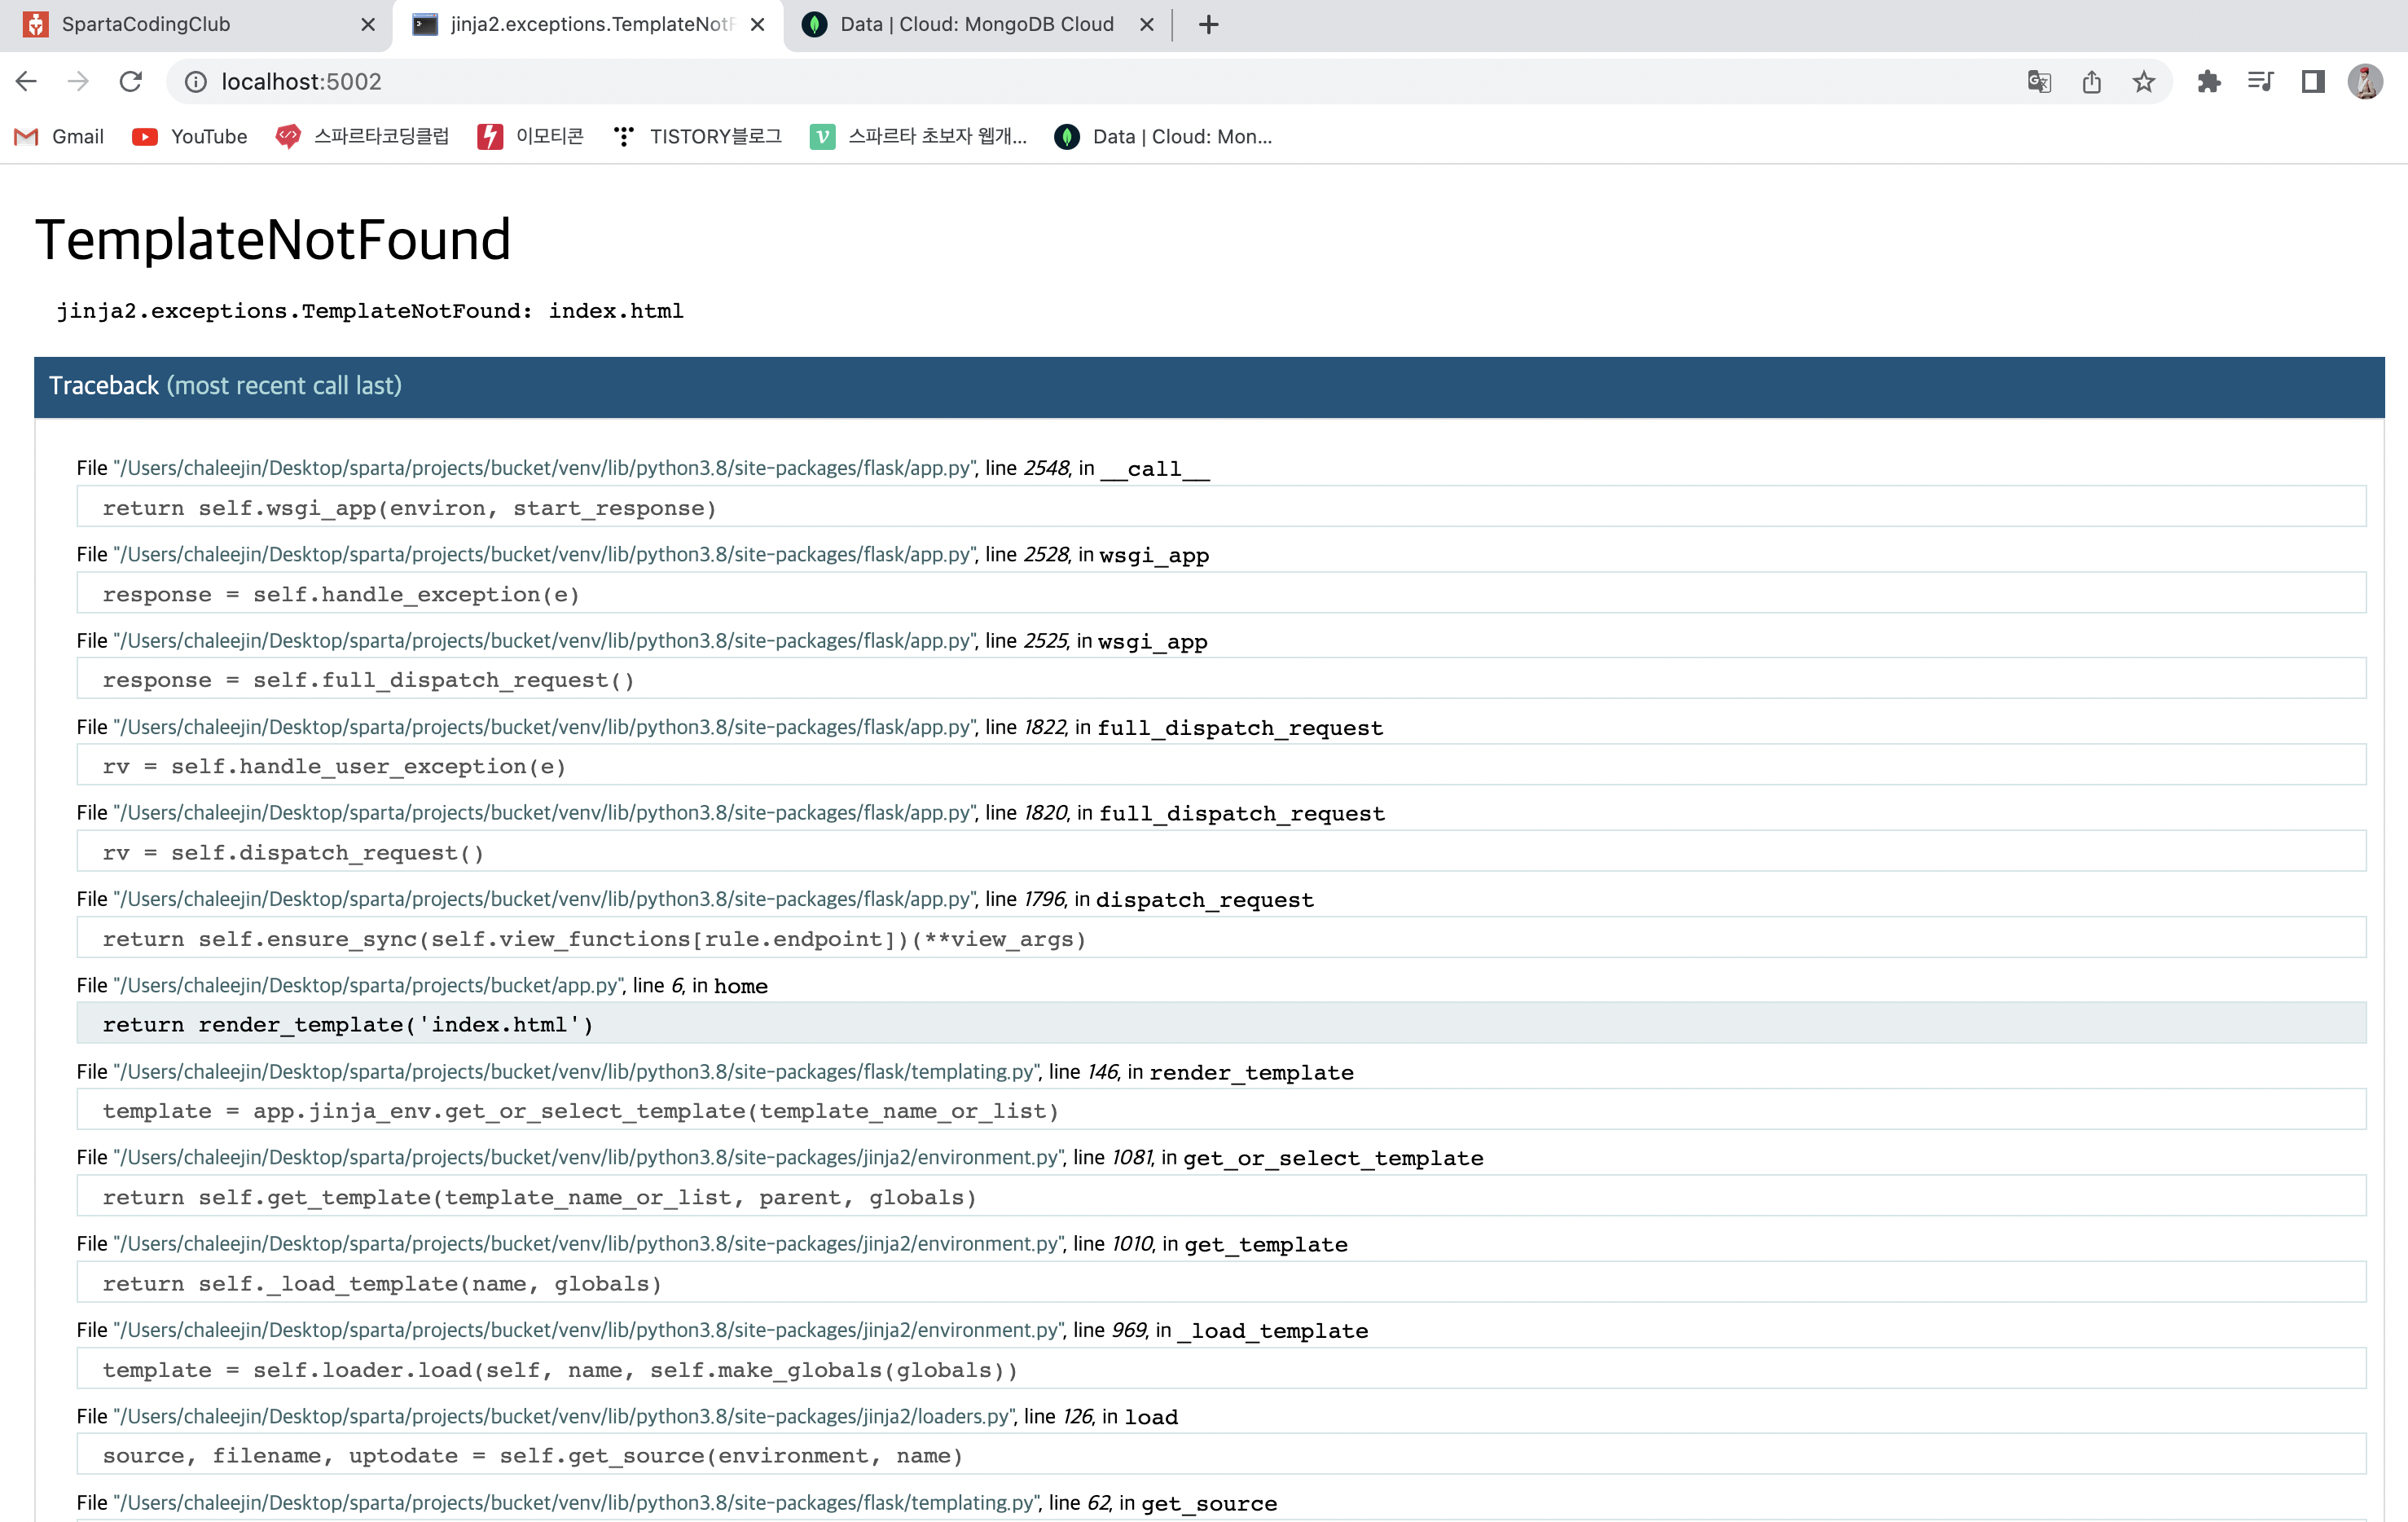Expand frame 'return self.ensure_sync' code line
Image resolution: width=2408 pixels, height=1522 pixels.
click(1221, 938)
